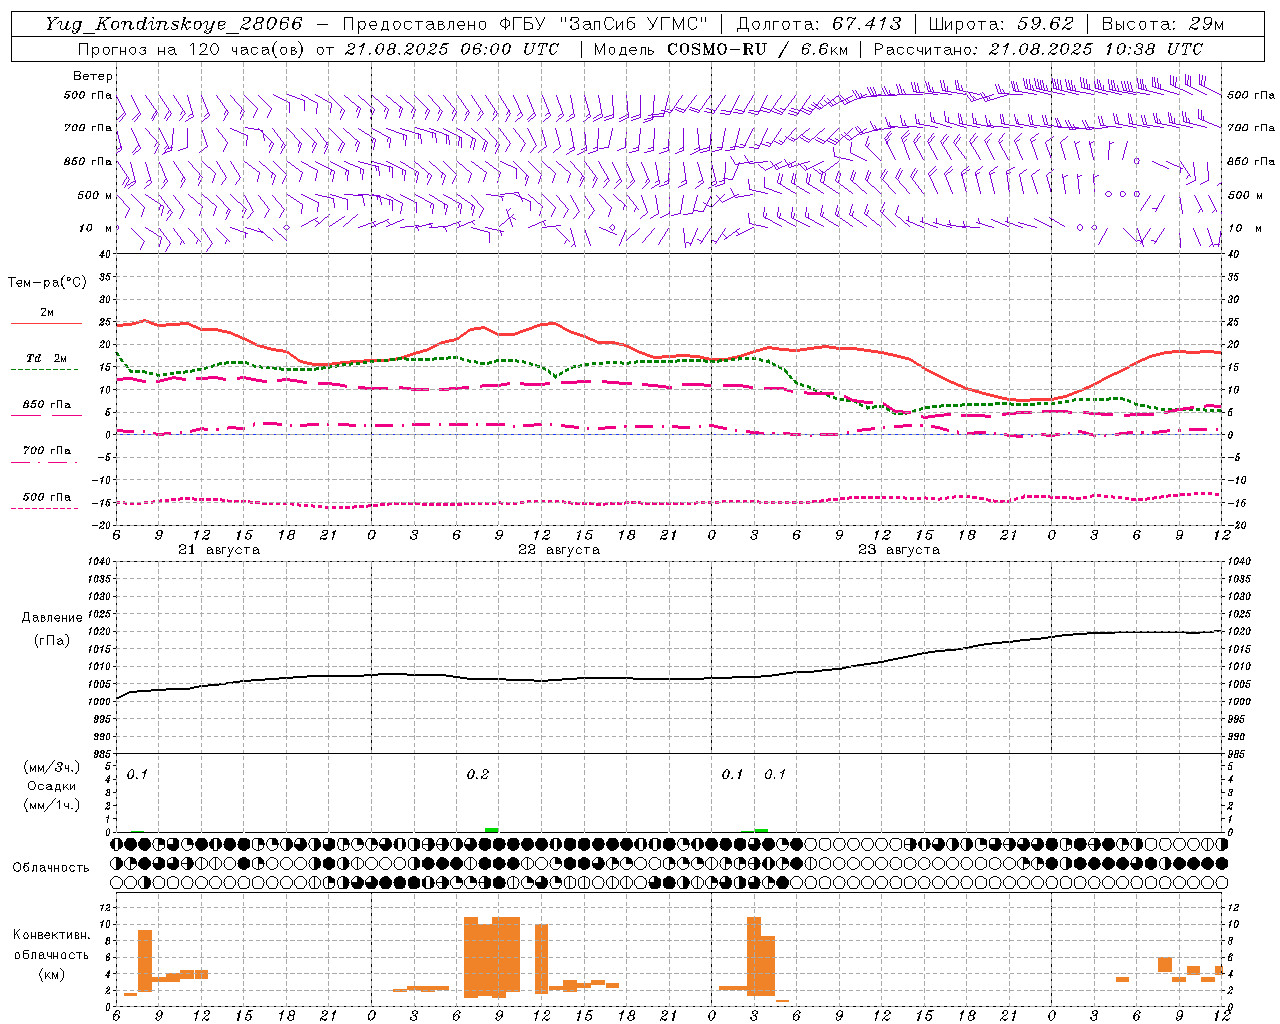
Task: Click the Давление pressure panel label
Action: click(52, 618)
